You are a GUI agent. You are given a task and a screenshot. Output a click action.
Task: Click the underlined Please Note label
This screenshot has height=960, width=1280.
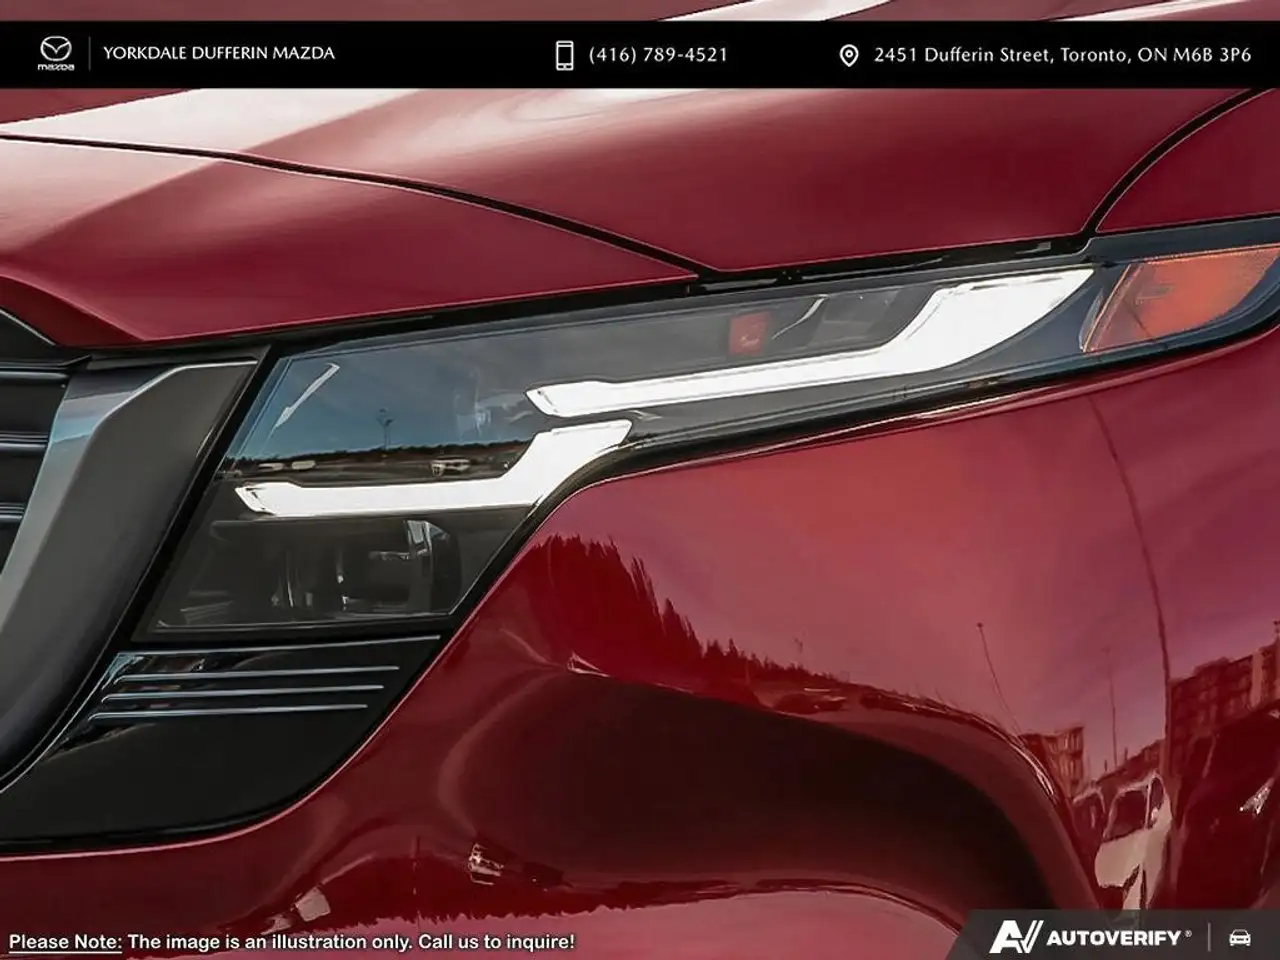pyautogui.click(x=65, y=941)
